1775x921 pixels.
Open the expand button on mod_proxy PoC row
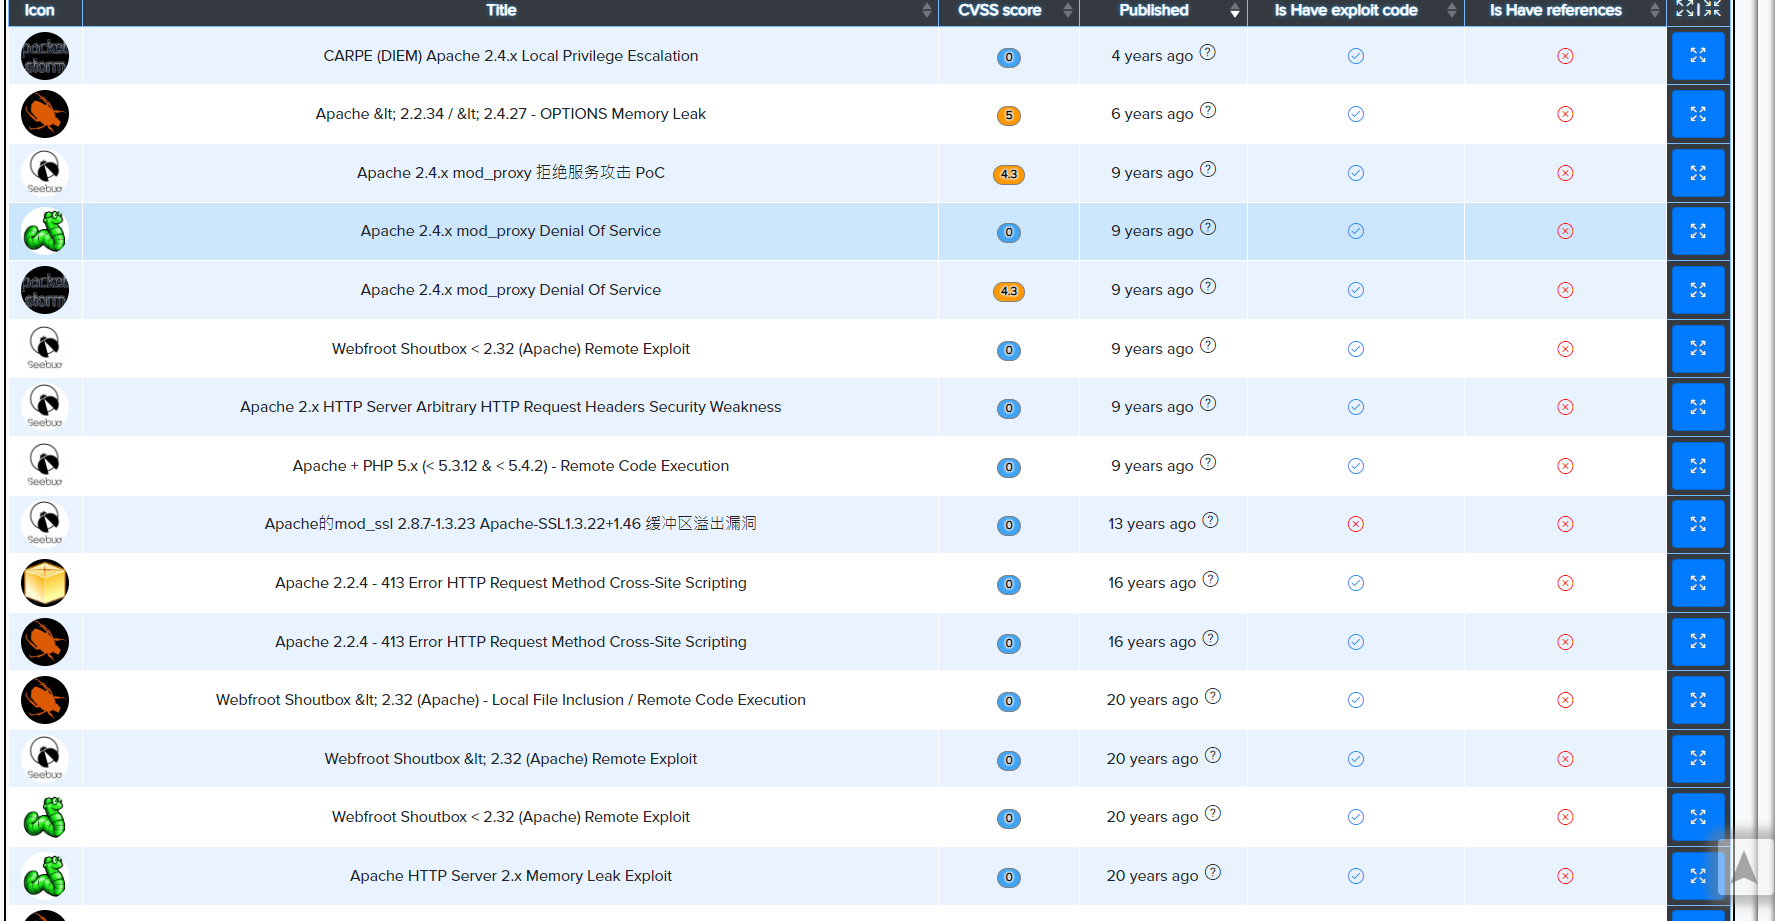[x=1698, y=173]
